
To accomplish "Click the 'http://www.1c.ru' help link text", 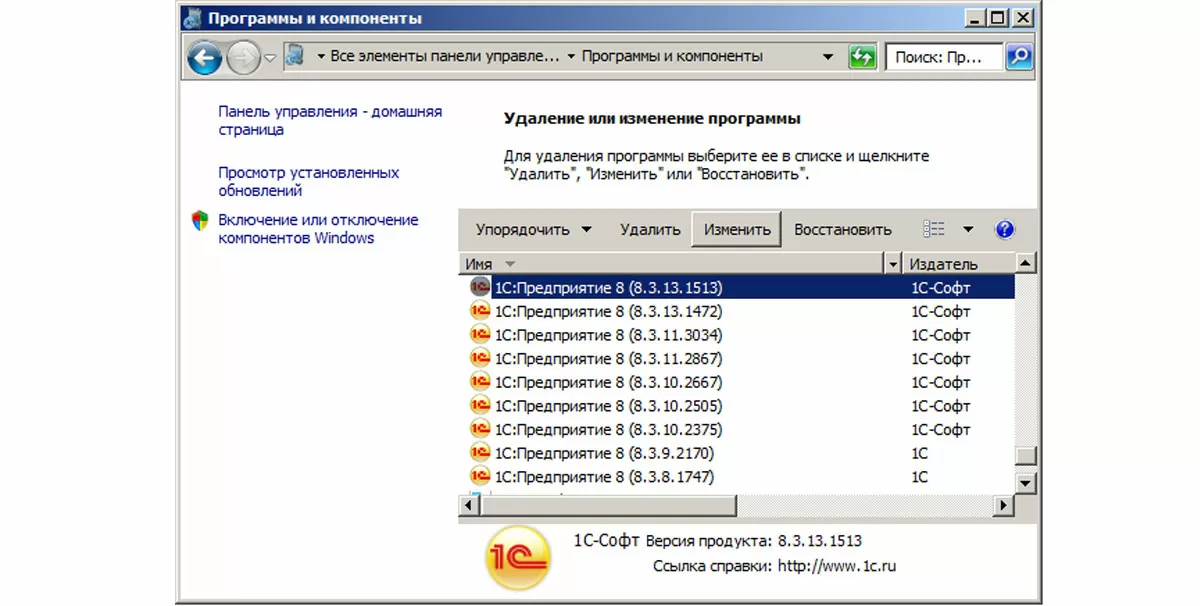I will (837, 566).
